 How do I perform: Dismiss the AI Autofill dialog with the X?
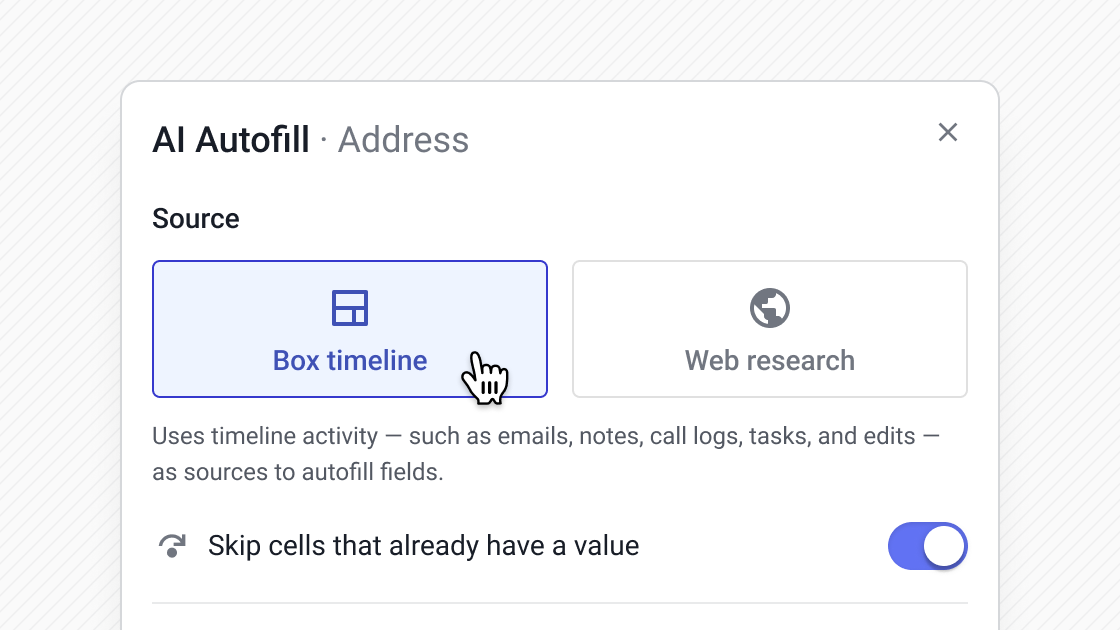[x=947, y=131]
